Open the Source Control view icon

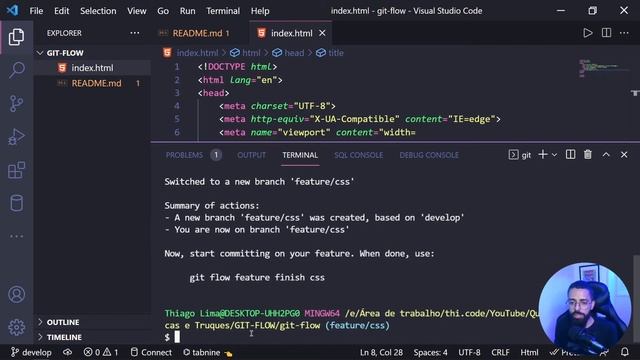pos(16,103)
